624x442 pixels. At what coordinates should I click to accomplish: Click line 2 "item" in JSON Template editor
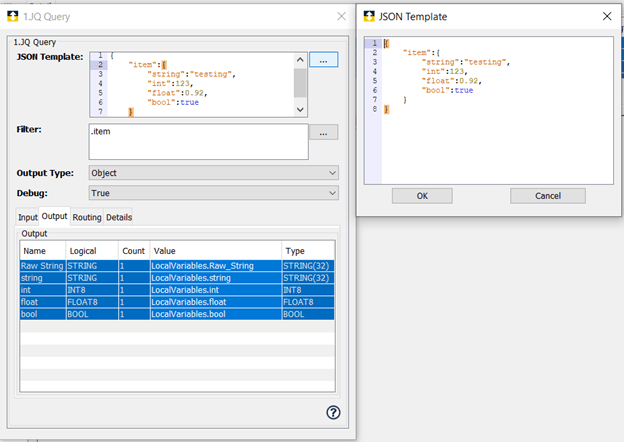pos(421,53)
